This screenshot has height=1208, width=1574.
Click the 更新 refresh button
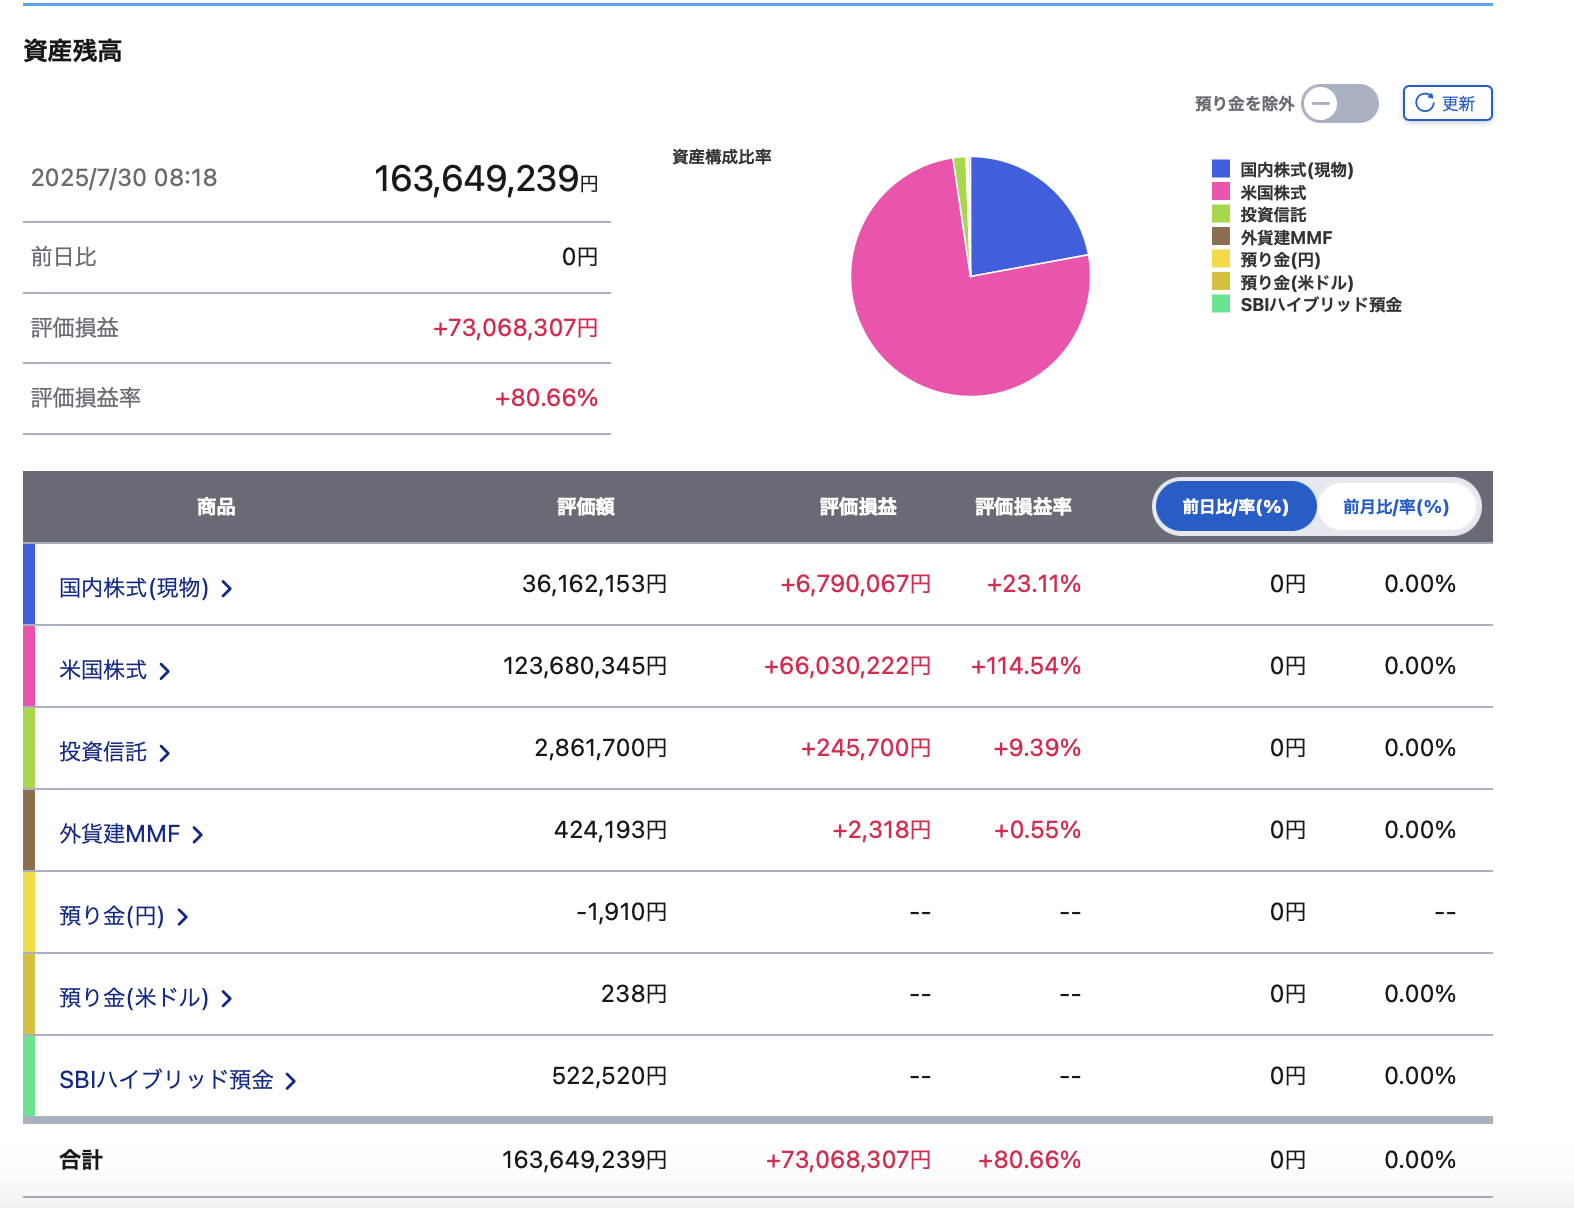[x=1447, y=103]
